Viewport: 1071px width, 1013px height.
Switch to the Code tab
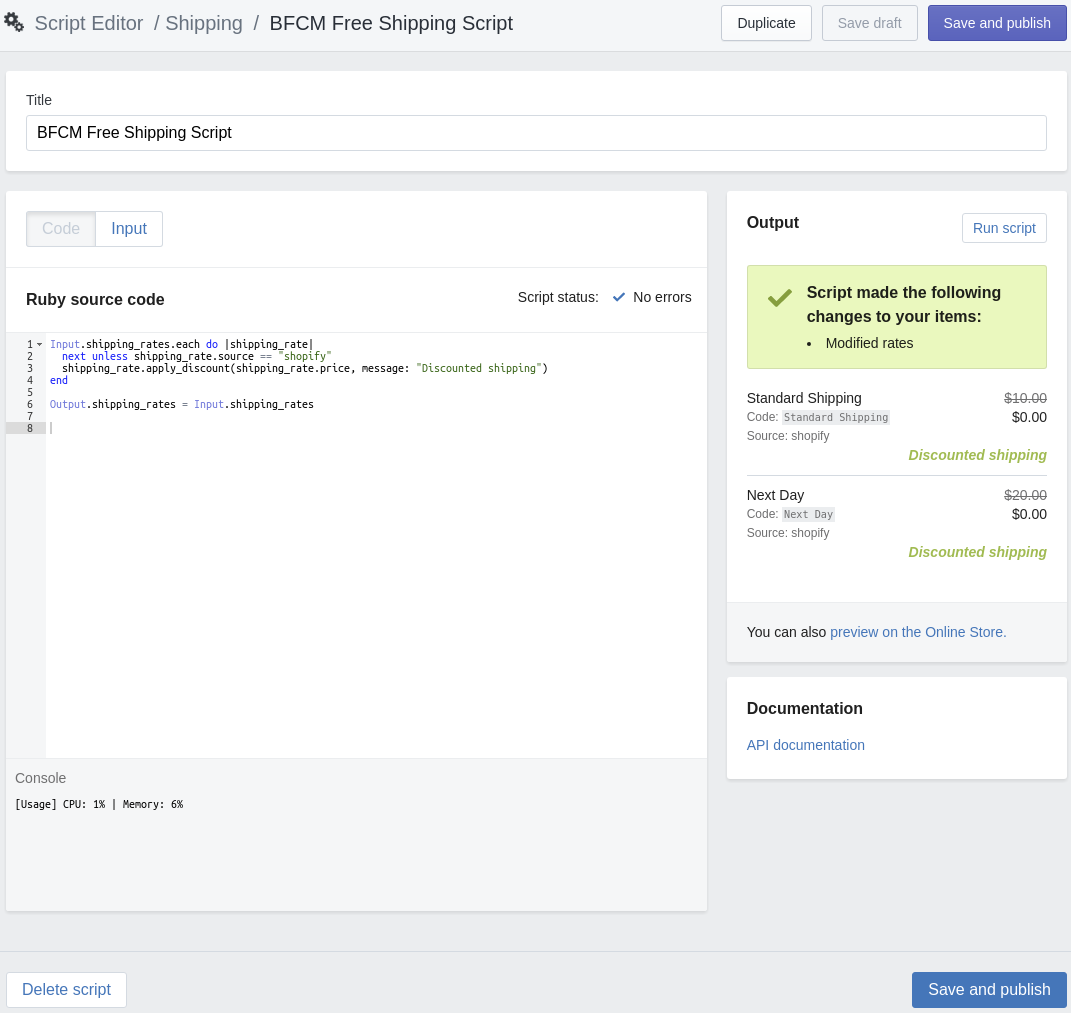tap(61, 229)
